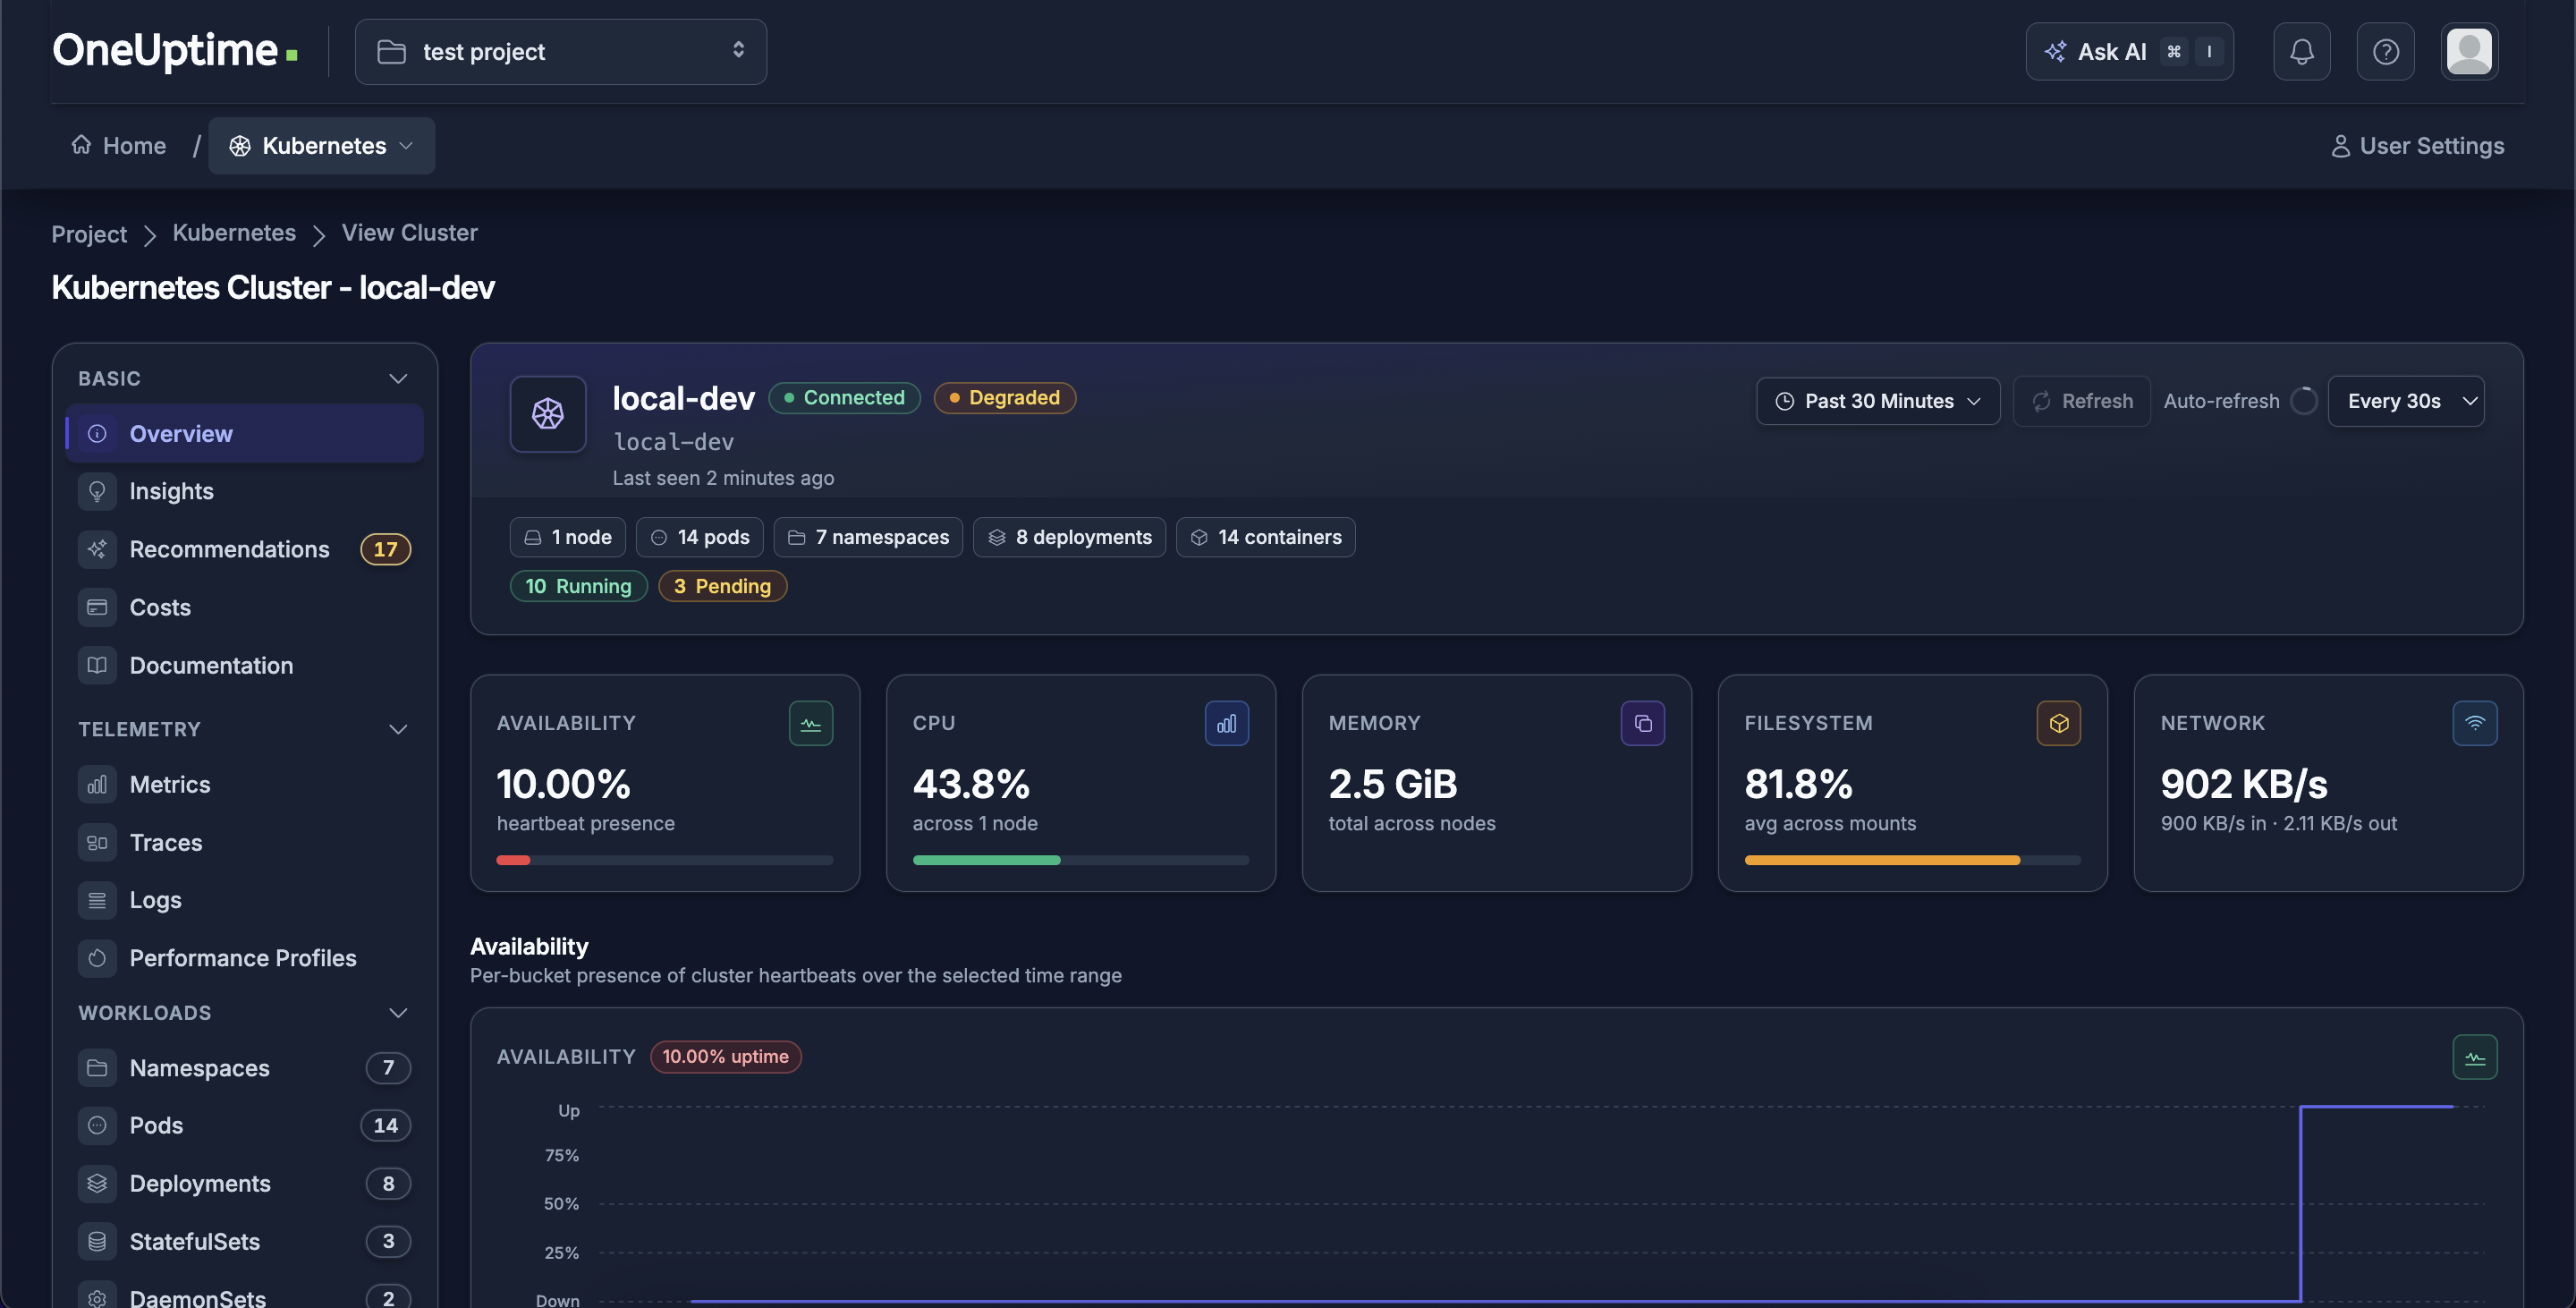Click the Kubernetes breadcrumb link
The width and height of the screenshot is (2576, 1308).
click(234, 232)
